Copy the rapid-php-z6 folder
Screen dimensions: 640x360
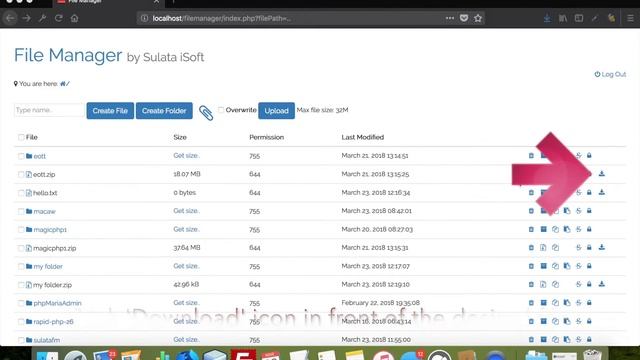point(555,321)
